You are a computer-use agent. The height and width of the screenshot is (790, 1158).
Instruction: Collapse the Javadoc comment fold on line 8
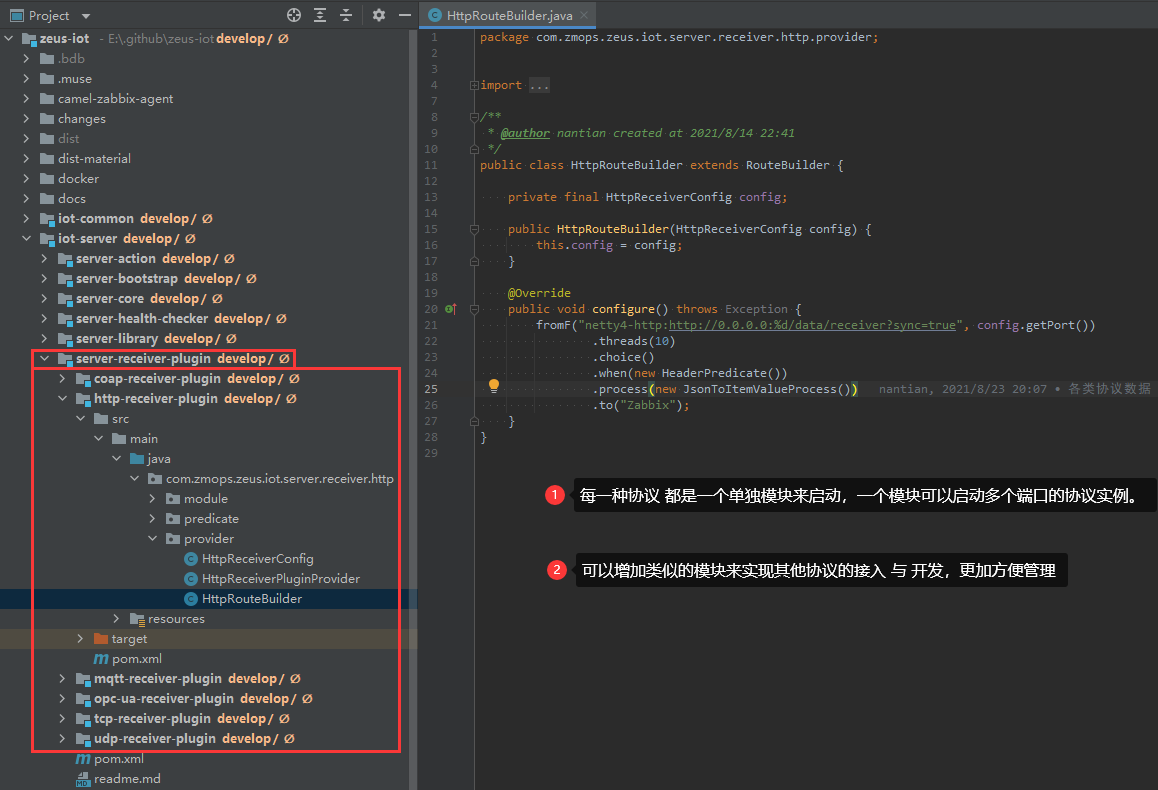coord(474,117)
